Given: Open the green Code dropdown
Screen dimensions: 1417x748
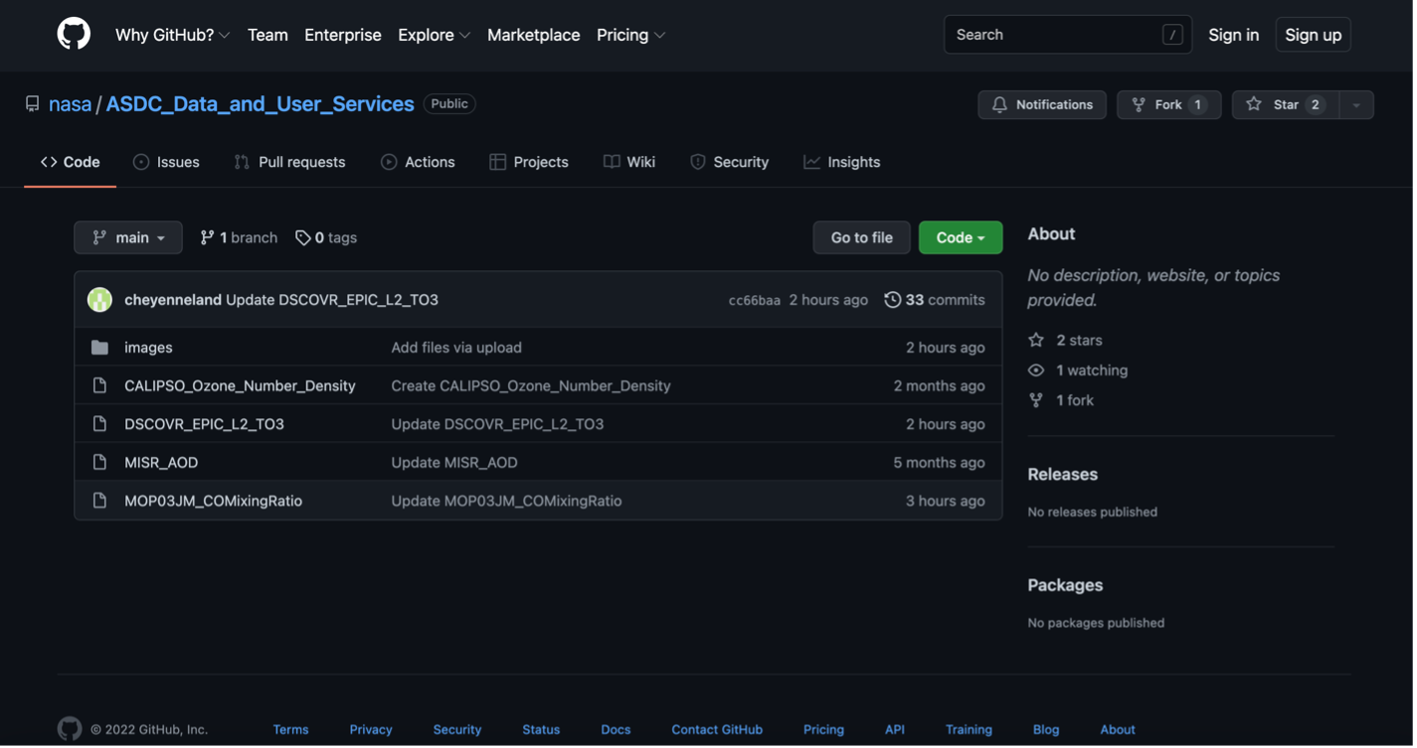Looking at the screenshot, I should pos(960,237).
